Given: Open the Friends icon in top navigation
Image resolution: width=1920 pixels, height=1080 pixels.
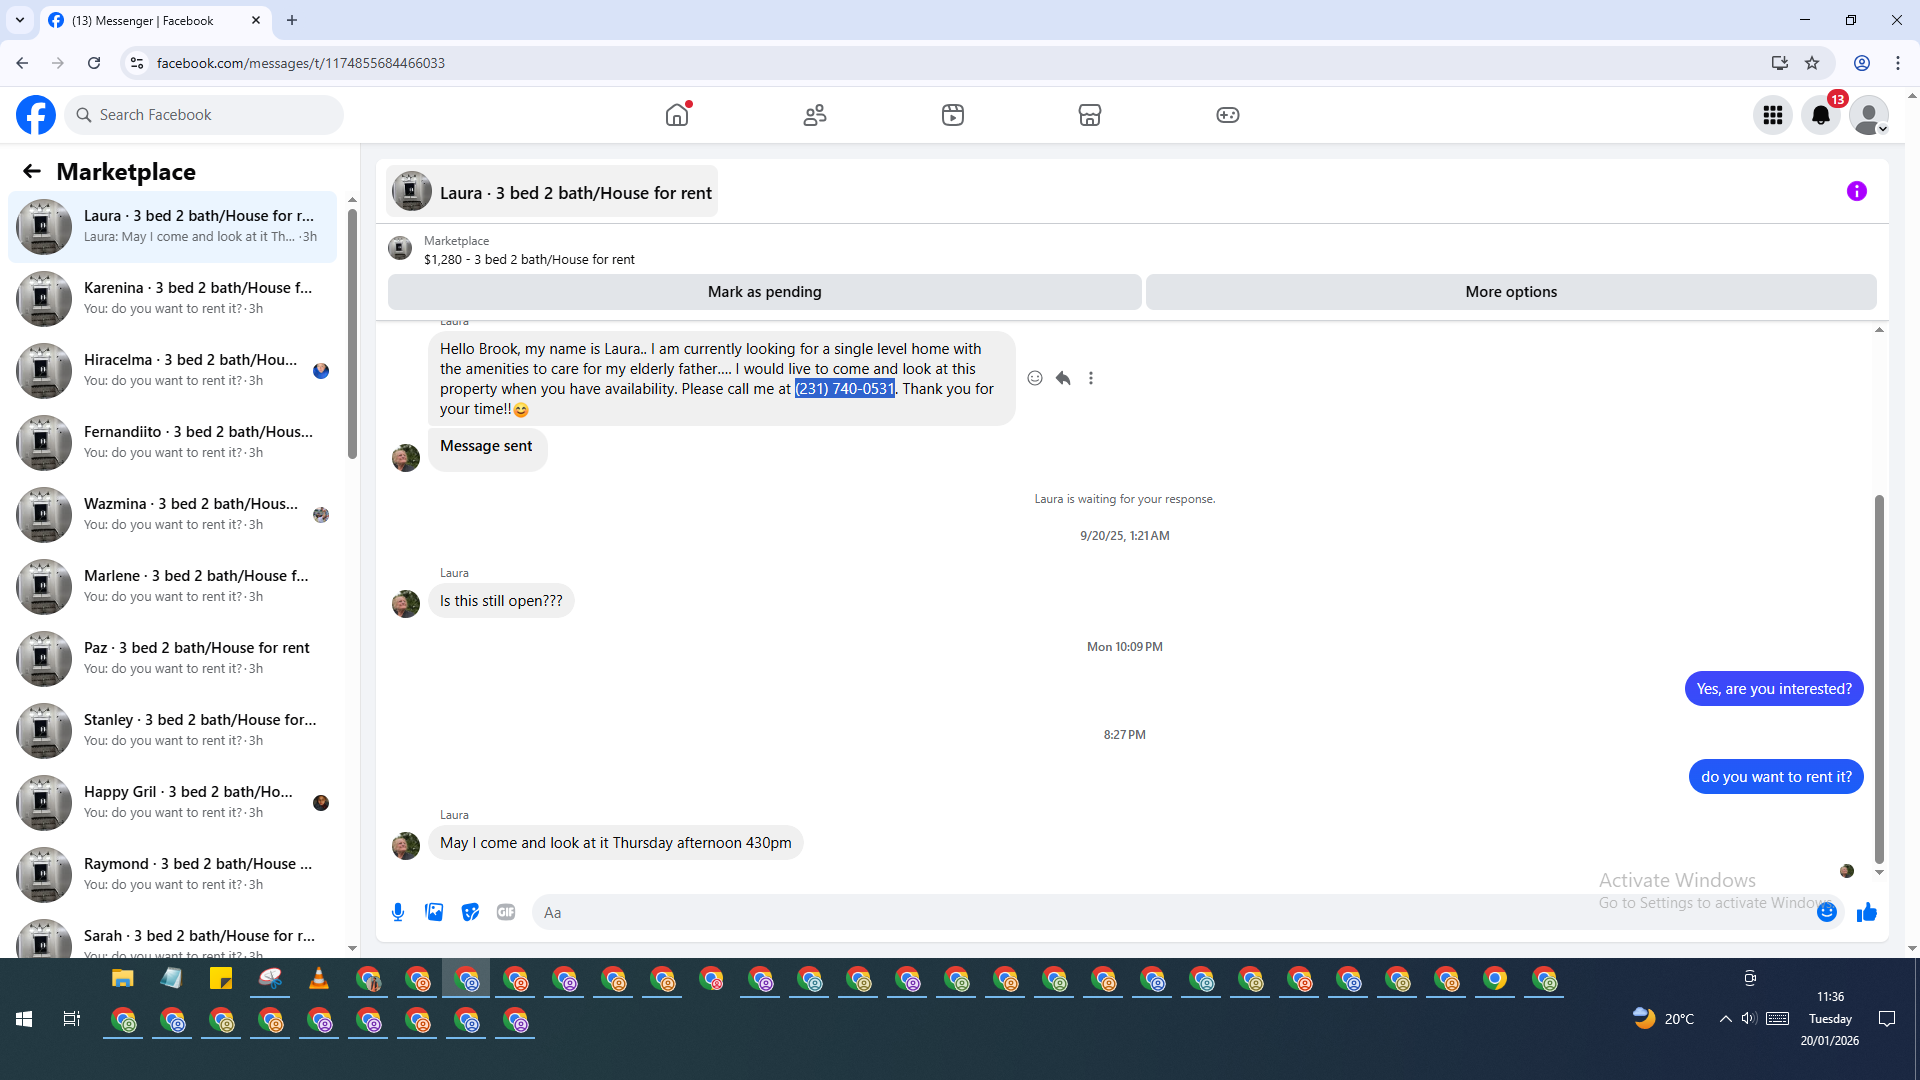Looking at the screenshot, I should tap(815, 115).
